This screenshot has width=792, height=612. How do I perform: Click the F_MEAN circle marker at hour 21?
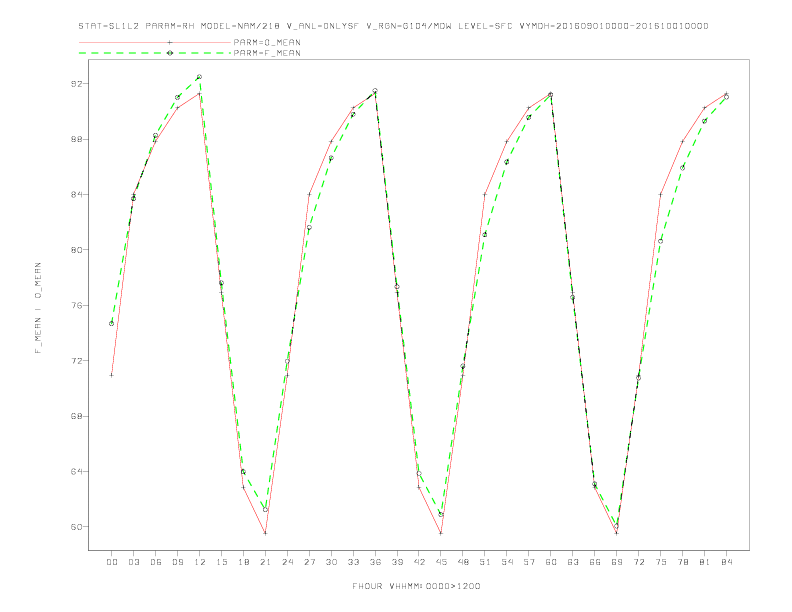[265, 510]
